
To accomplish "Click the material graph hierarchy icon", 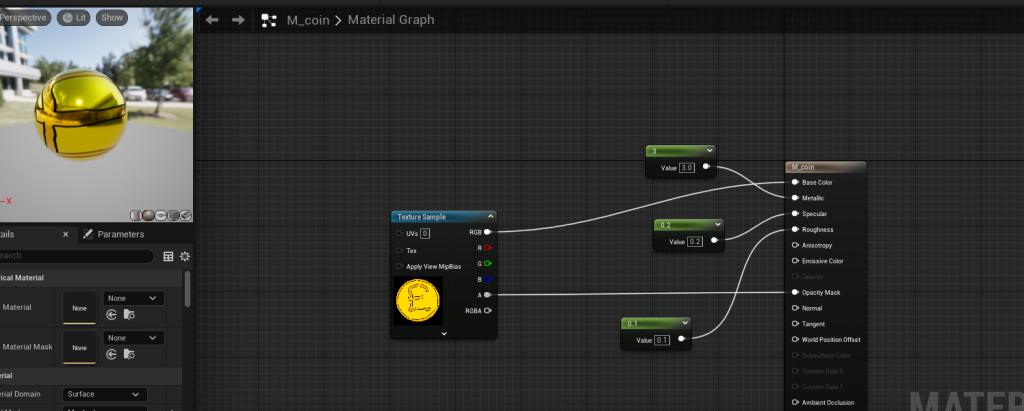I will pyautogui.click(x=268, y=20).
